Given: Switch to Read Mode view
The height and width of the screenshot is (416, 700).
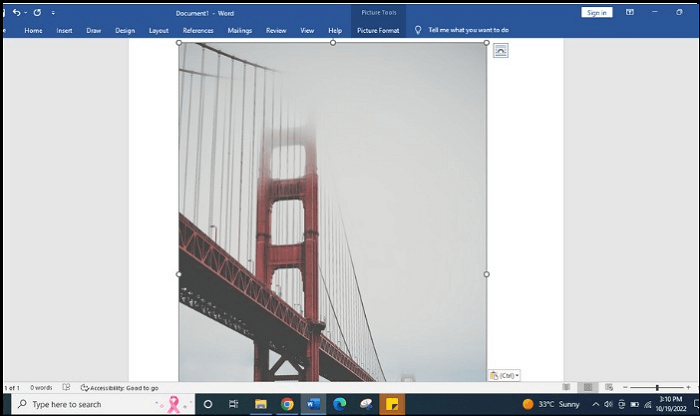Looking at the screenshot, I should pyautogui.click(x=566, y=387).
